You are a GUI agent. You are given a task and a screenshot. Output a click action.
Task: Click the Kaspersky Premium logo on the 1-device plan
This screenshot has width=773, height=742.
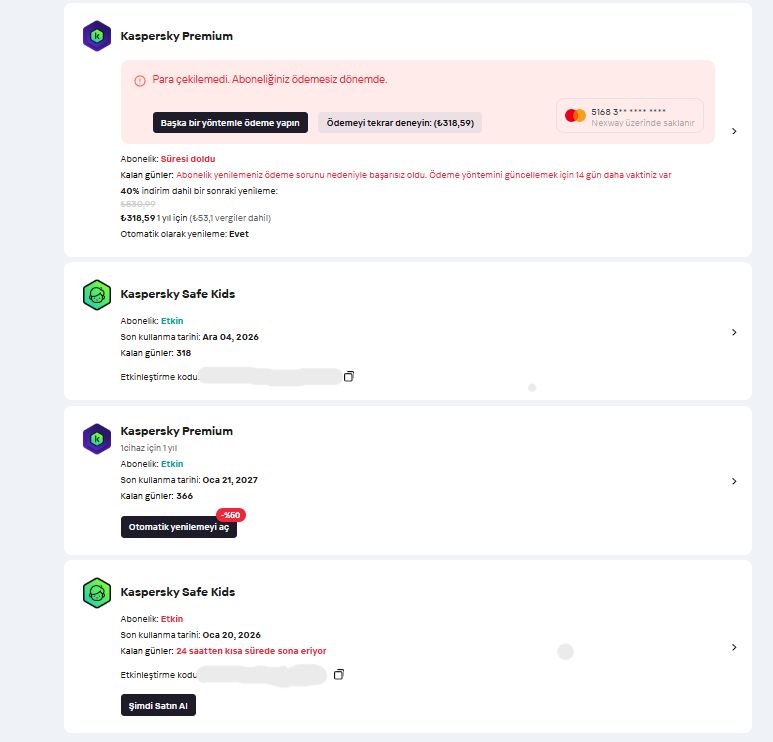97,437
